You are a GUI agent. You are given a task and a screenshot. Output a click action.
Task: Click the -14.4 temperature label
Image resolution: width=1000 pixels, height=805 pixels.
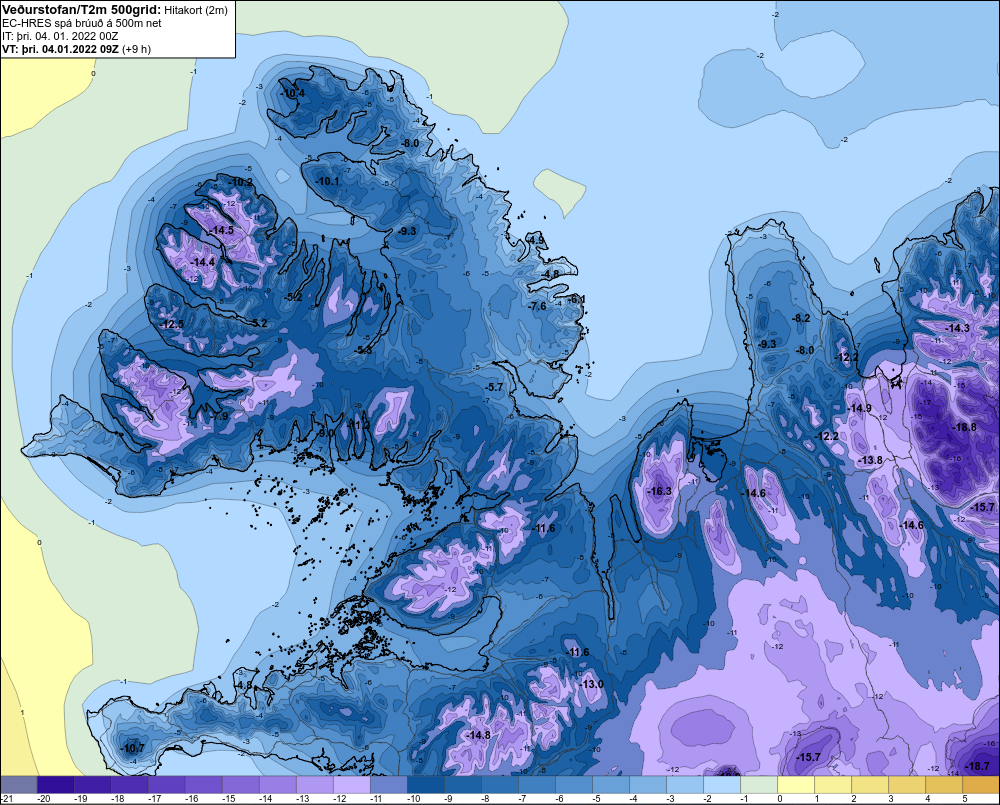(203, 262)
